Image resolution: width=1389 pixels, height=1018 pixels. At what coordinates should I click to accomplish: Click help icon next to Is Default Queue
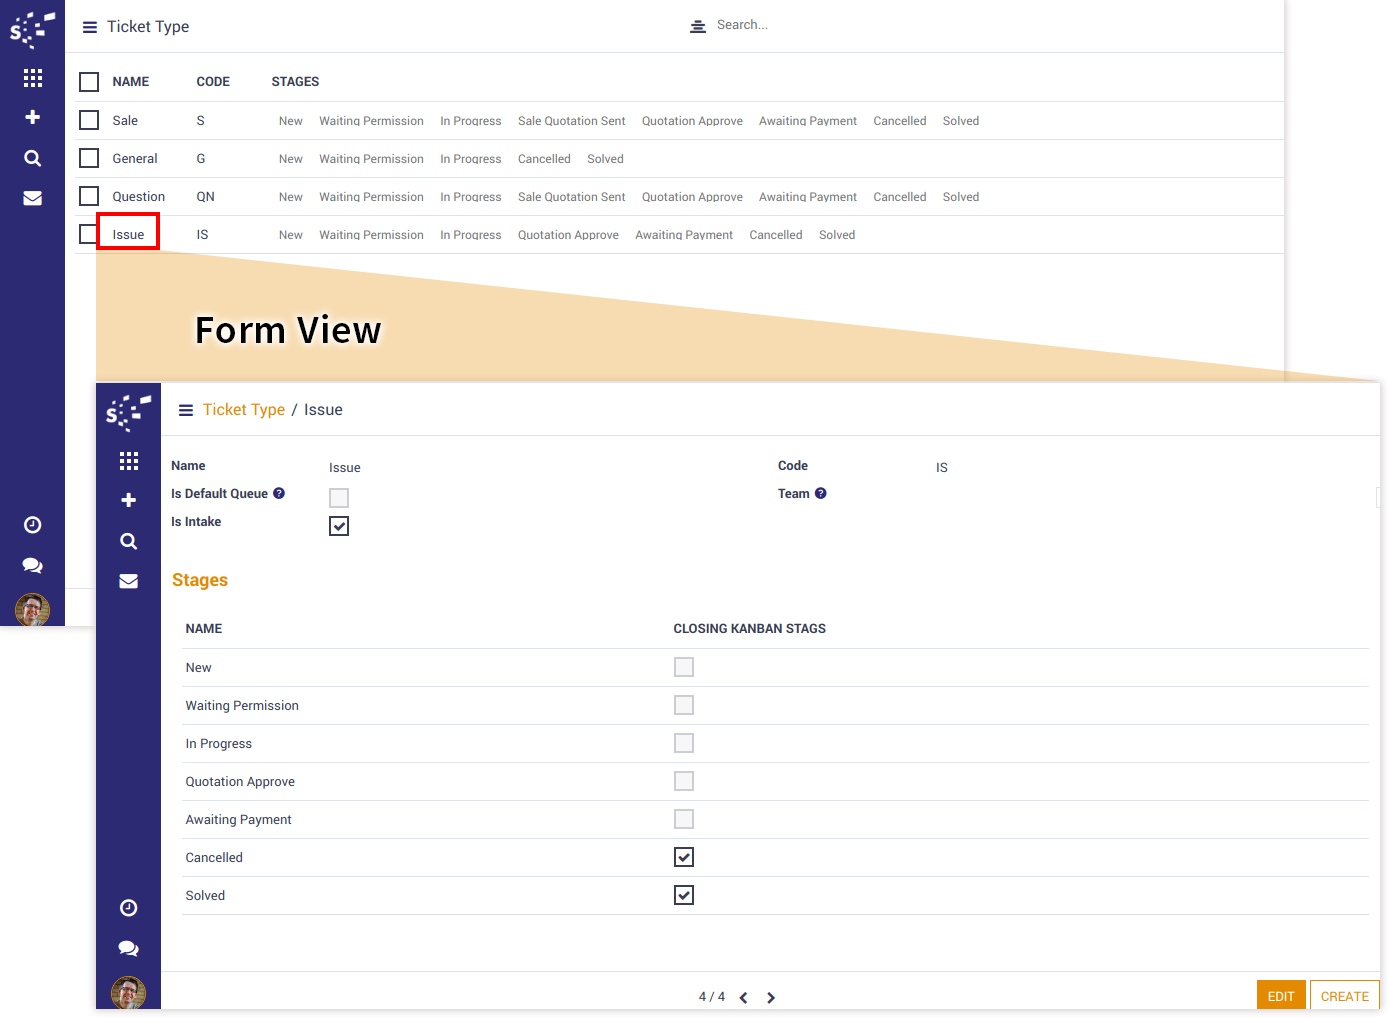click(x=279, y=493)
